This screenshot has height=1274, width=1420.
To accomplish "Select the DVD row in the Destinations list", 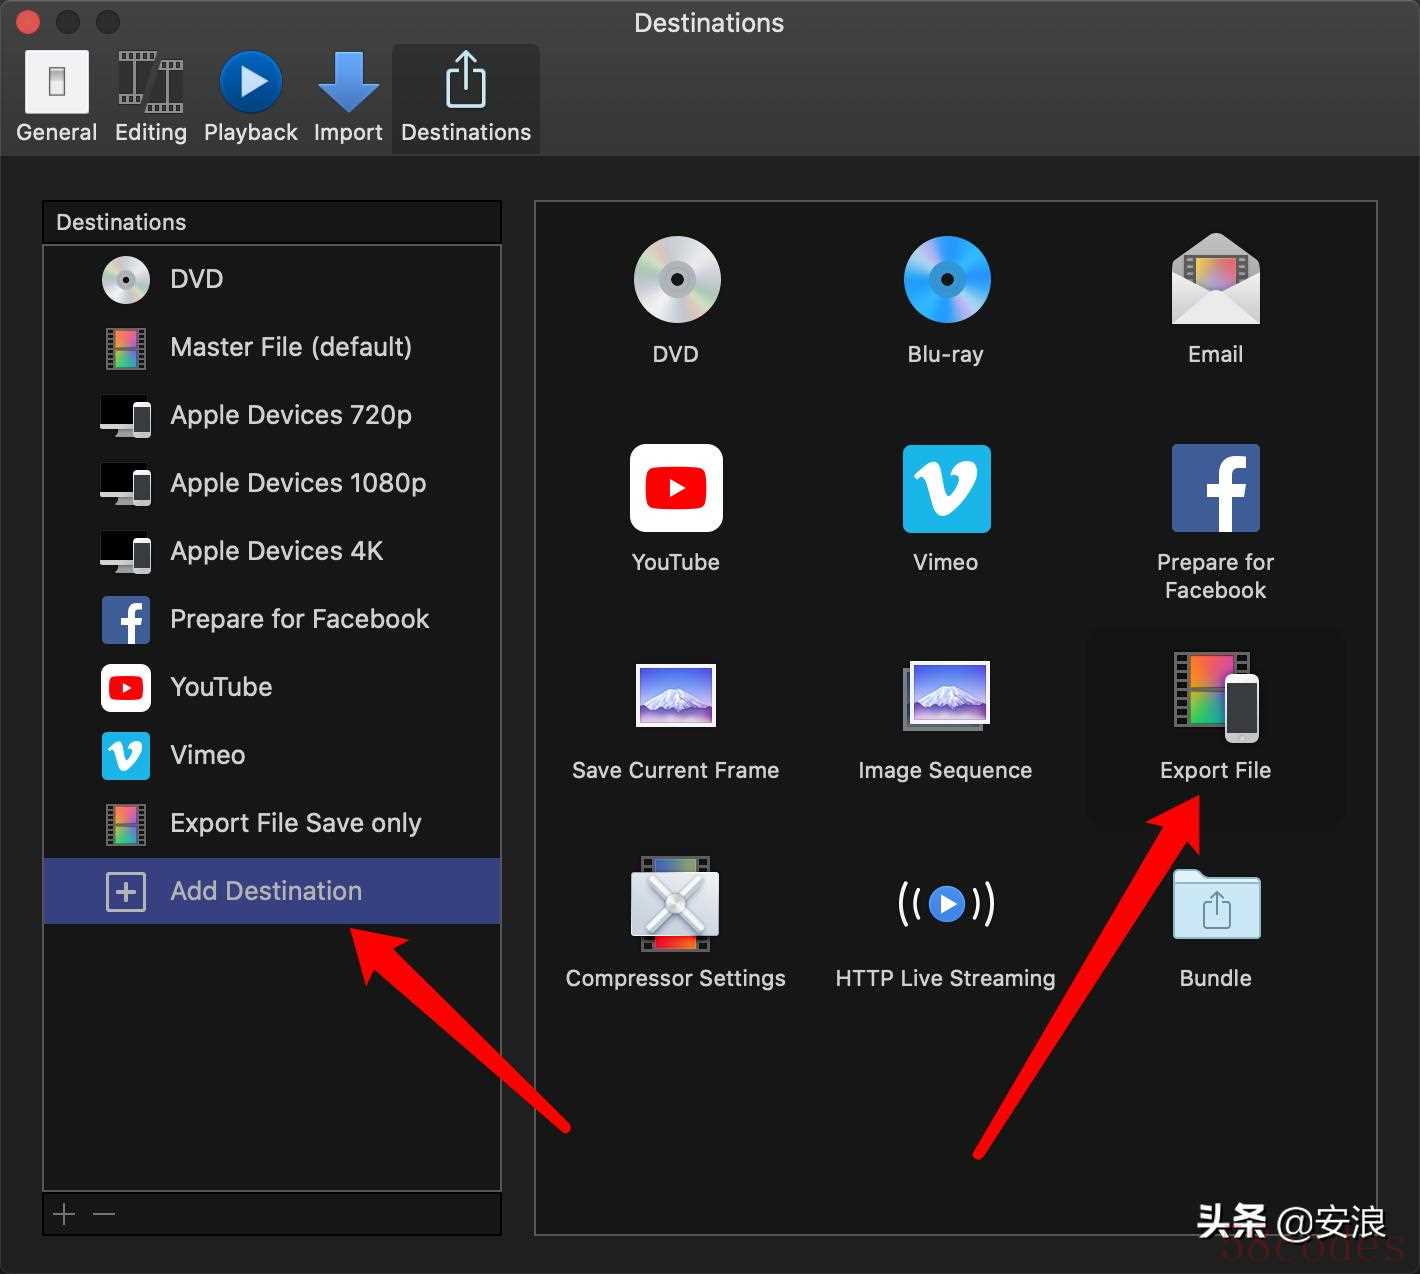I will [272, 279].
